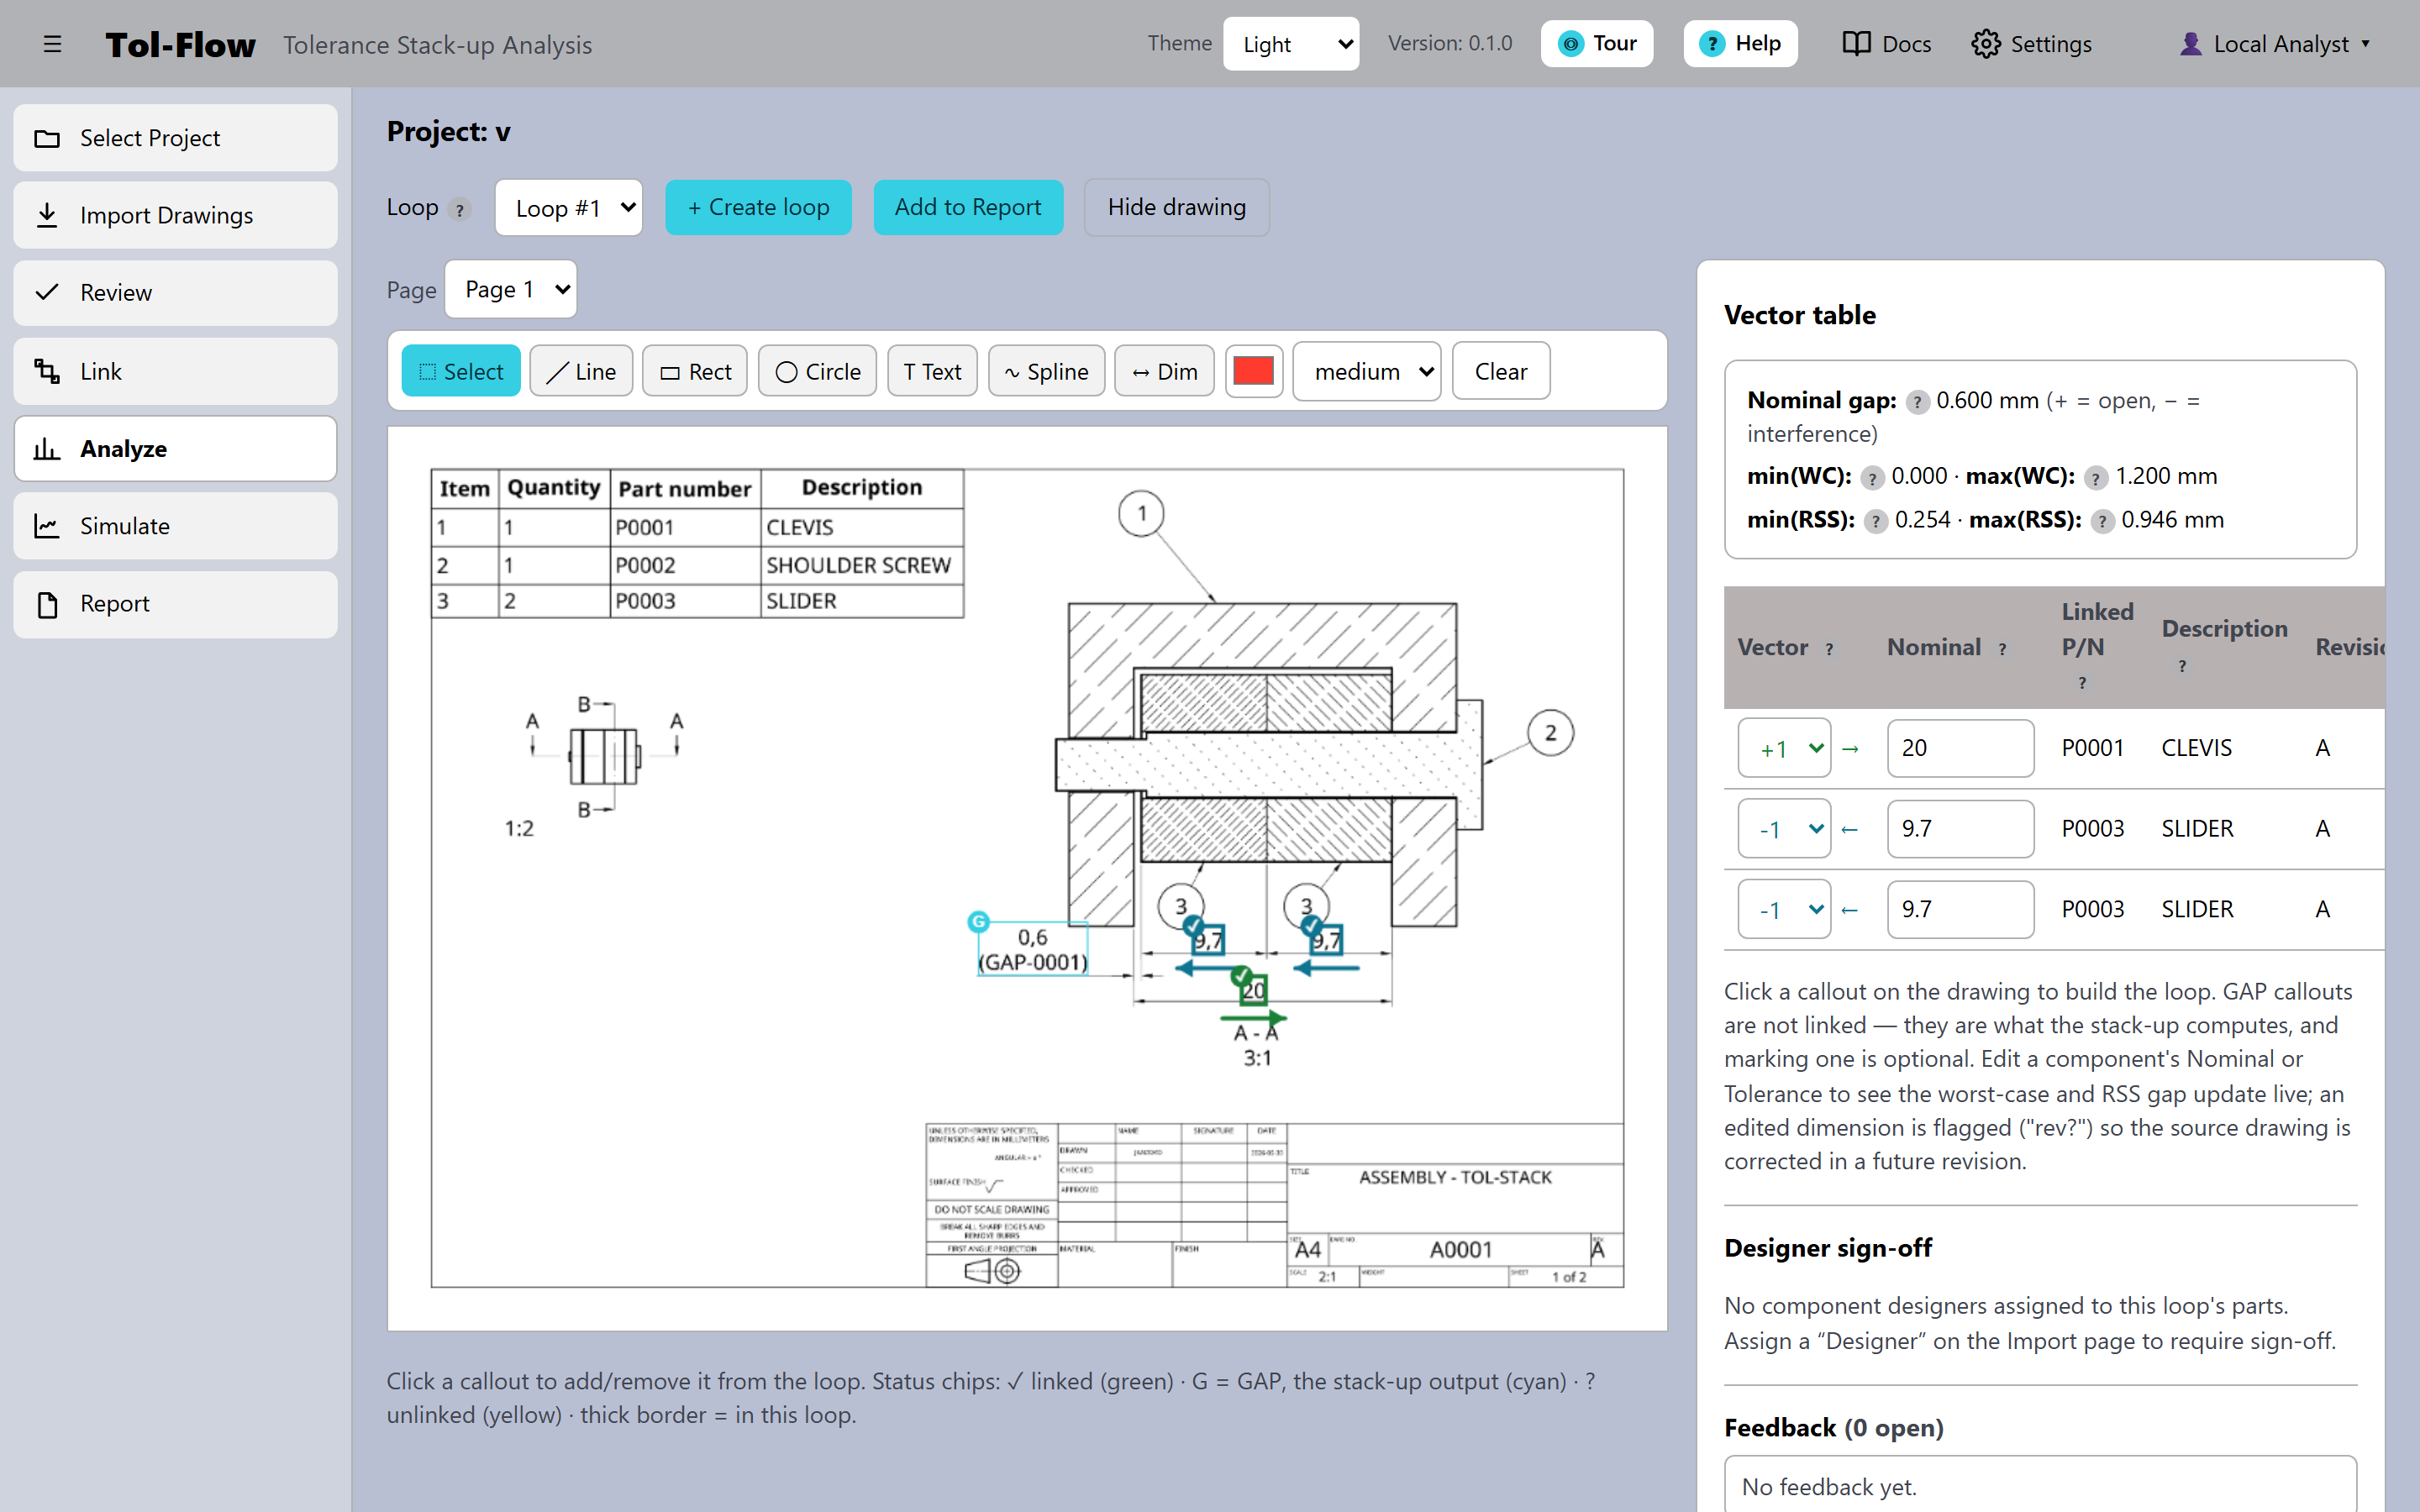Screen dimensions: 2420x1512
Task: Choose the Text annotation tool
Action: click(932, 371)
